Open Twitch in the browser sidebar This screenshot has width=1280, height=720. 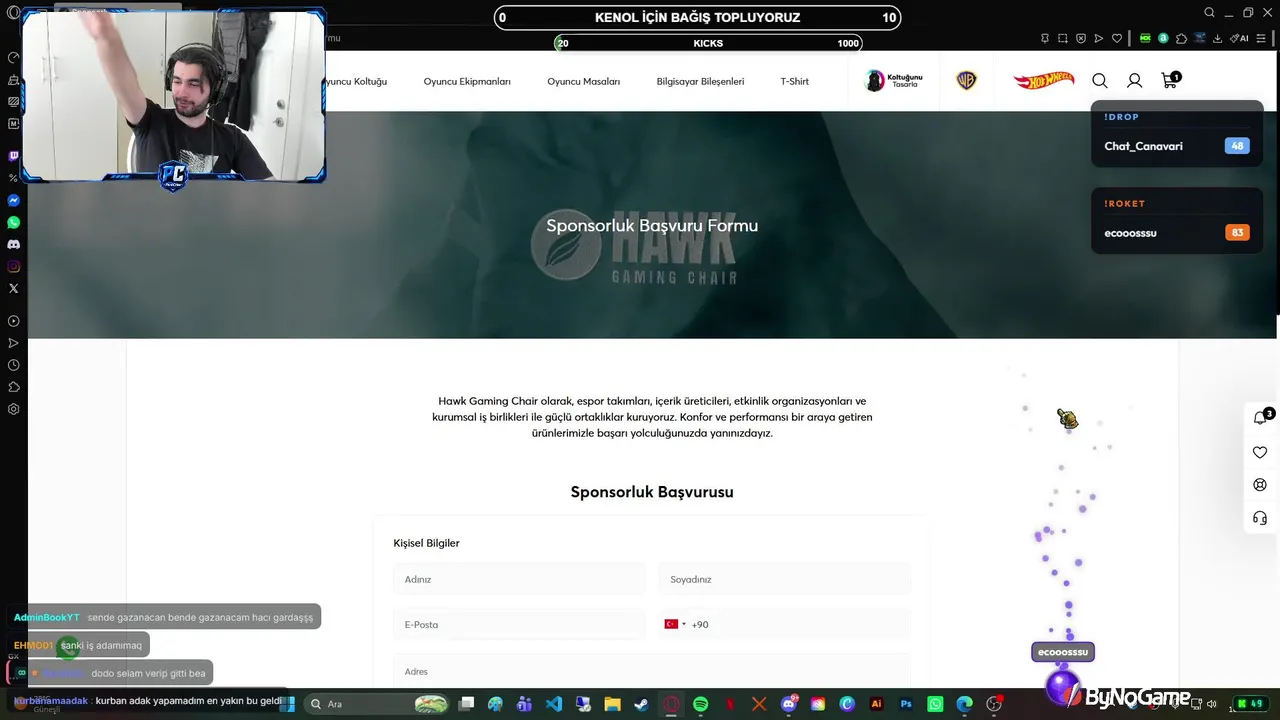tap(14, 156)
